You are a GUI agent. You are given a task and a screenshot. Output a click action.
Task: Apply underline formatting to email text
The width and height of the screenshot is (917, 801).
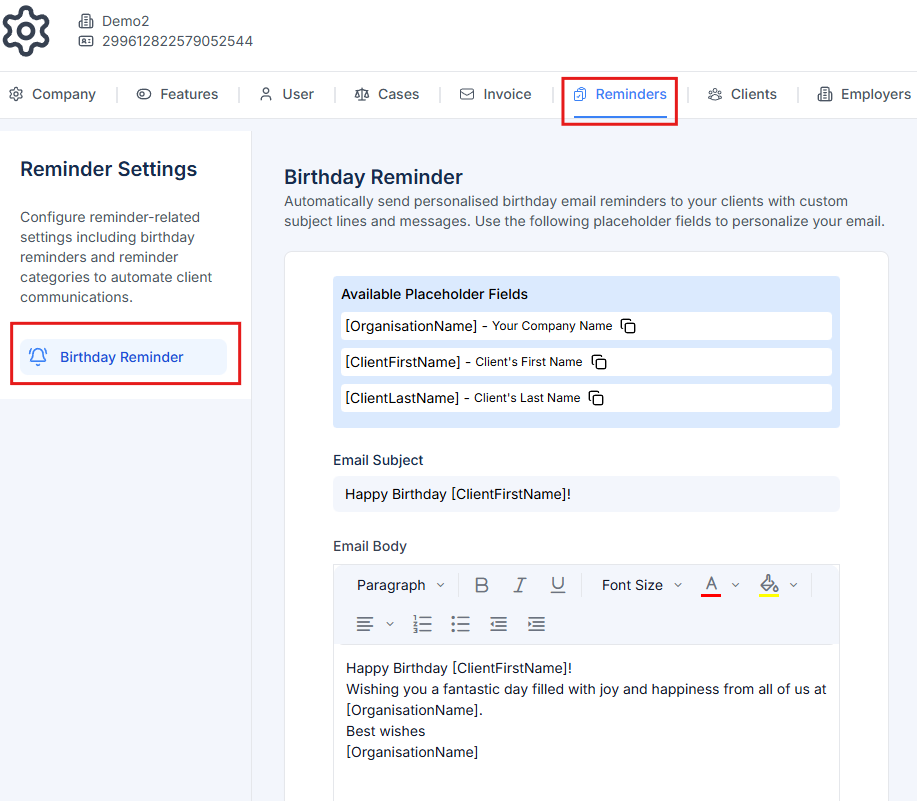(x=557, y=584)
